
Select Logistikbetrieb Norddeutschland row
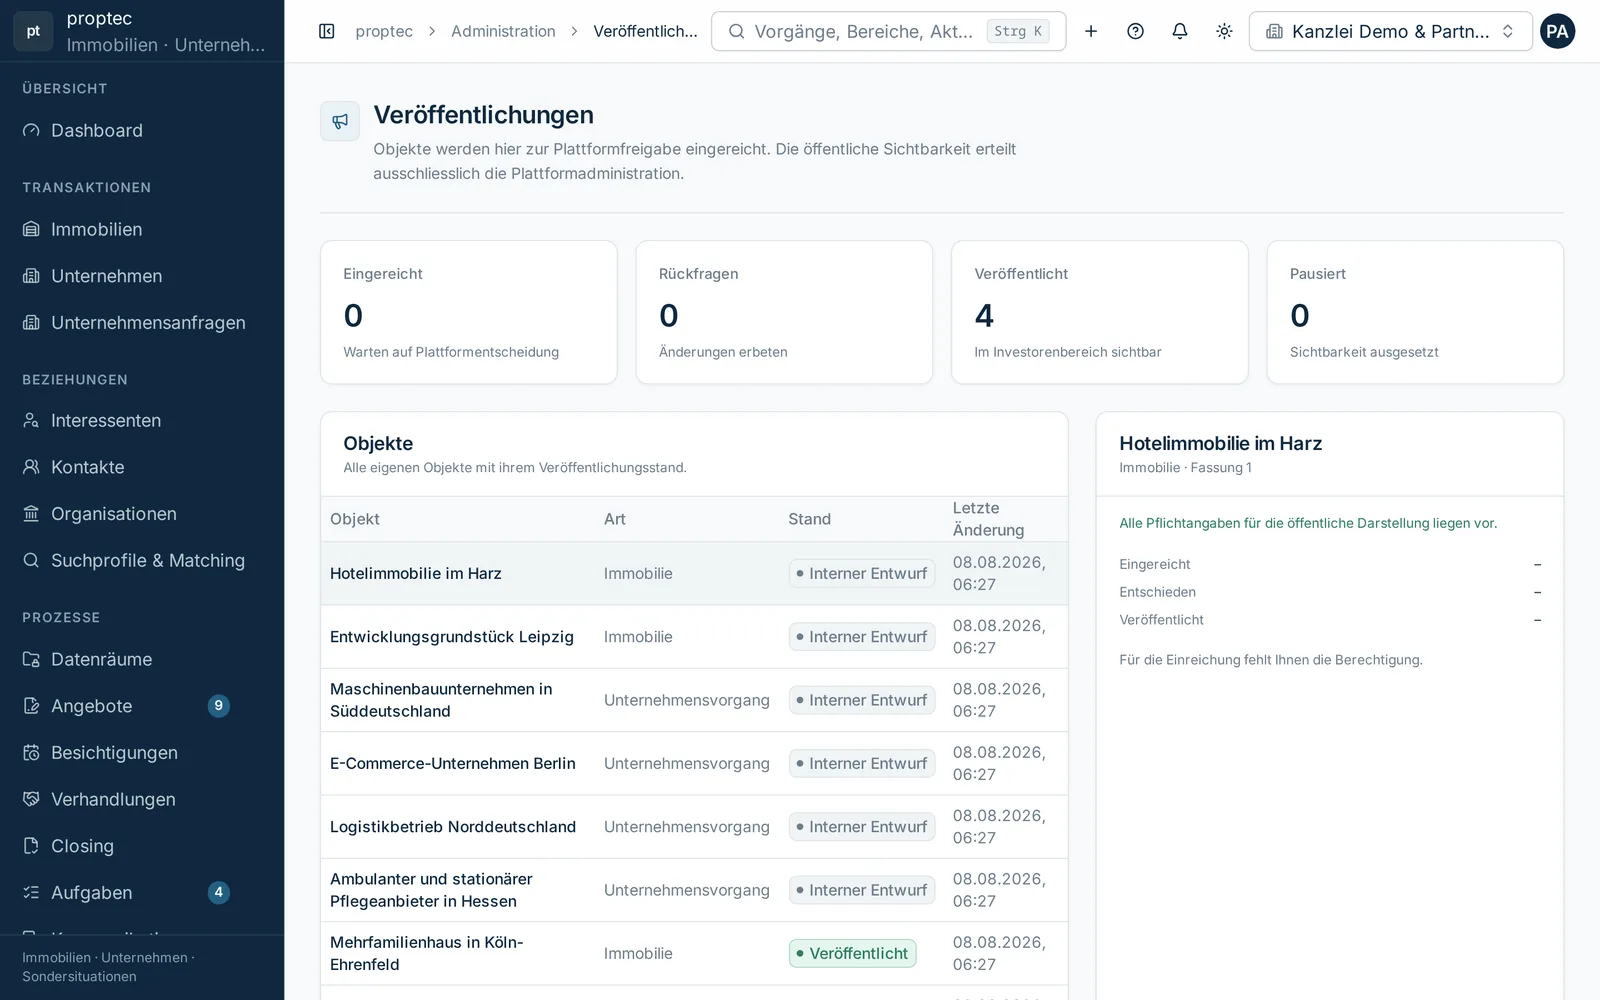694,827
